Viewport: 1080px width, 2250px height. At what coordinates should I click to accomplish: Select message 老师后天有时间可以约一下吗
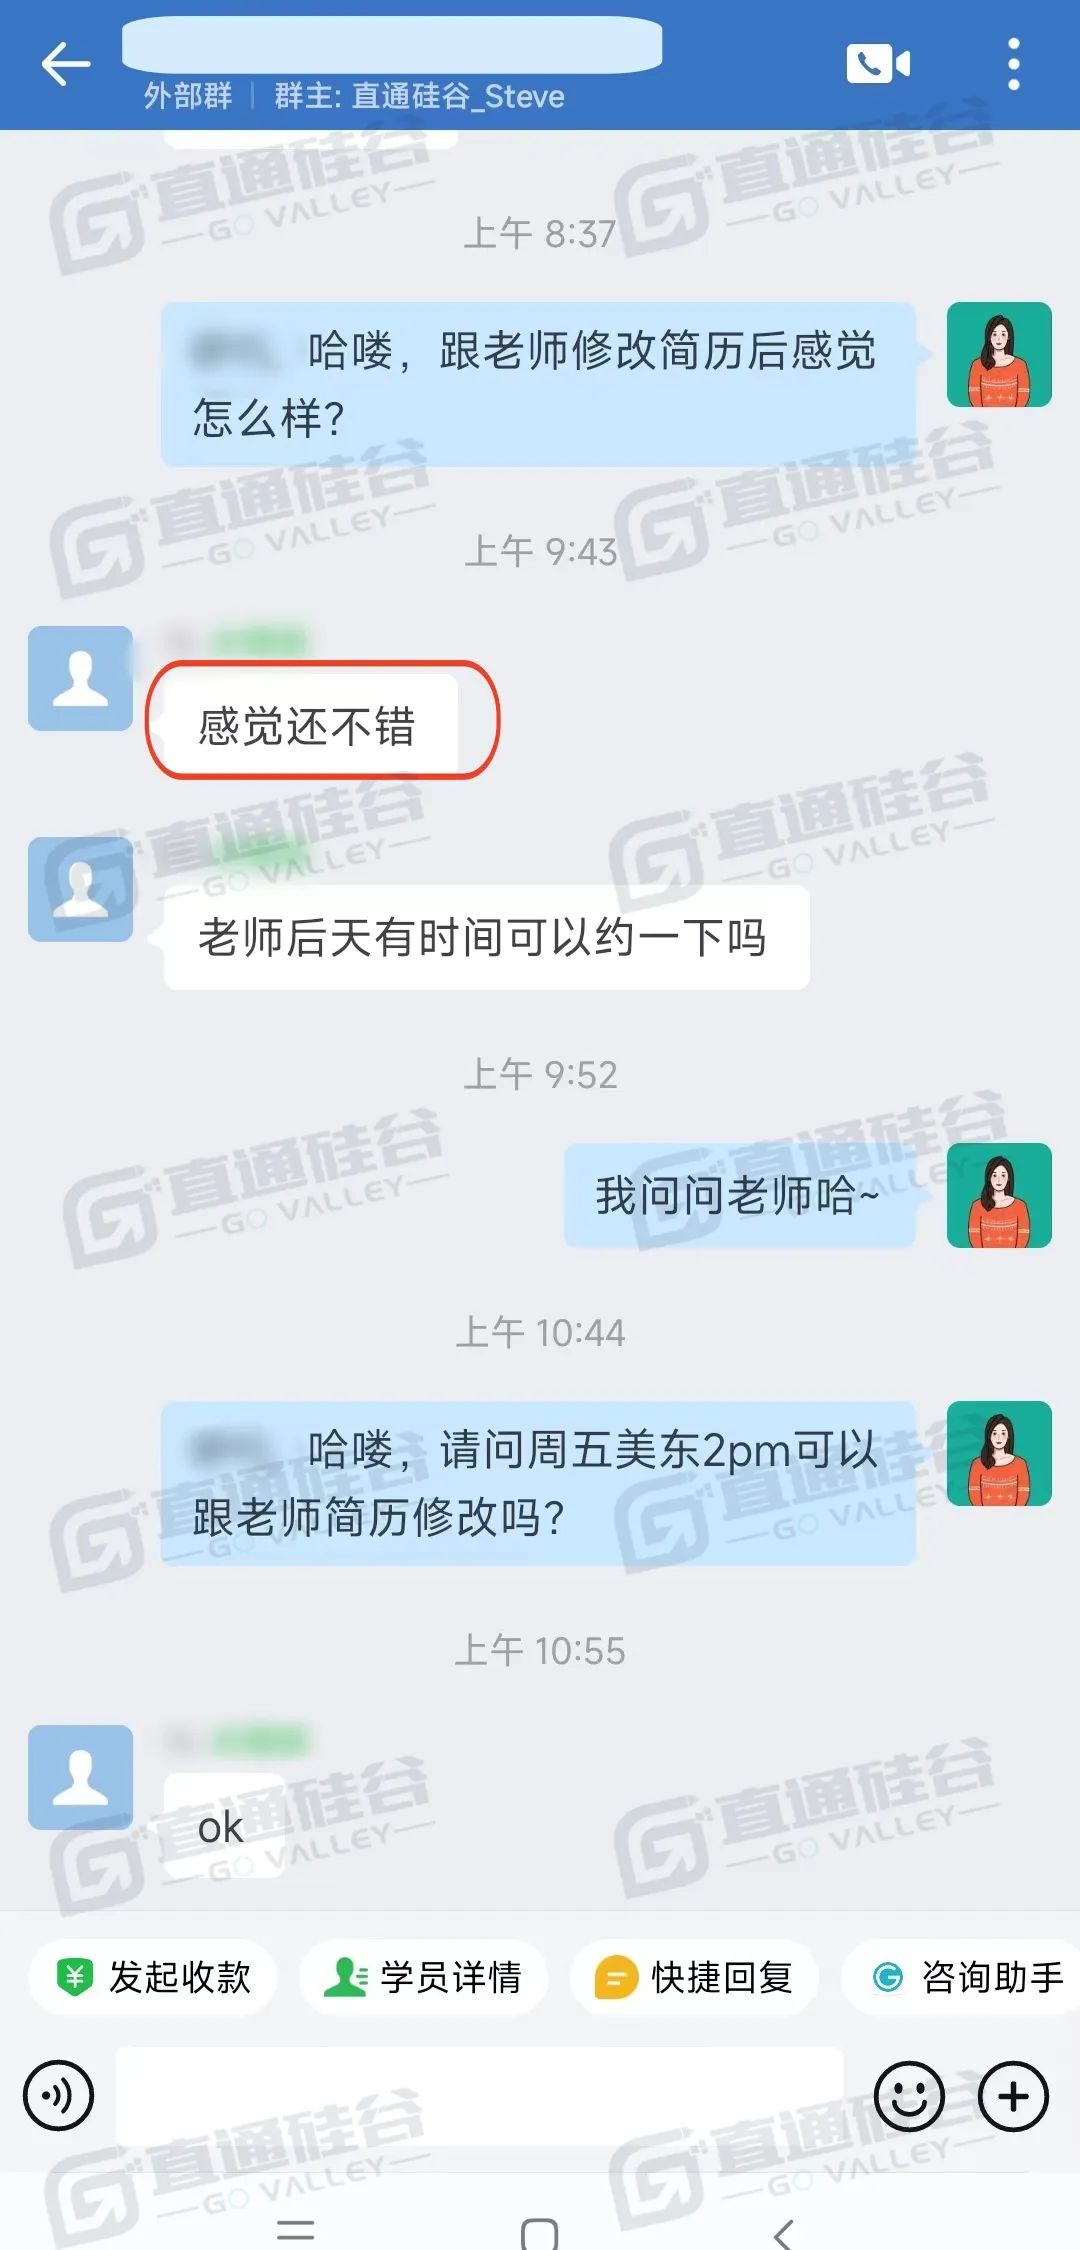click(x=486, y=937)
